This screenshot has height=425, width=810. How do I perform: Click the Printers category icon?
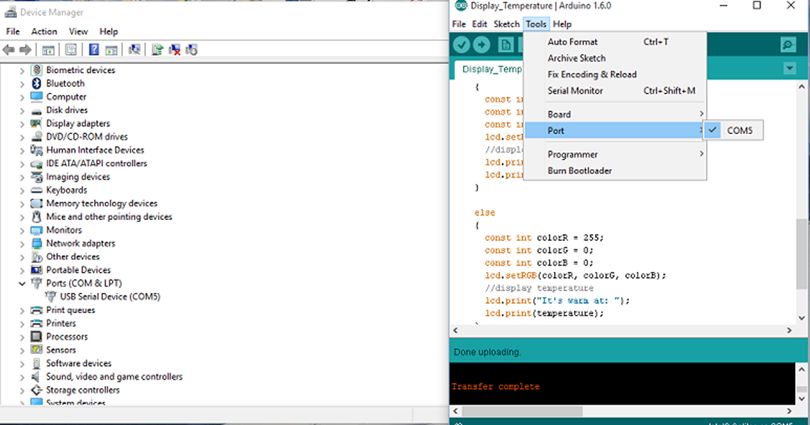[x=36, y=323]
